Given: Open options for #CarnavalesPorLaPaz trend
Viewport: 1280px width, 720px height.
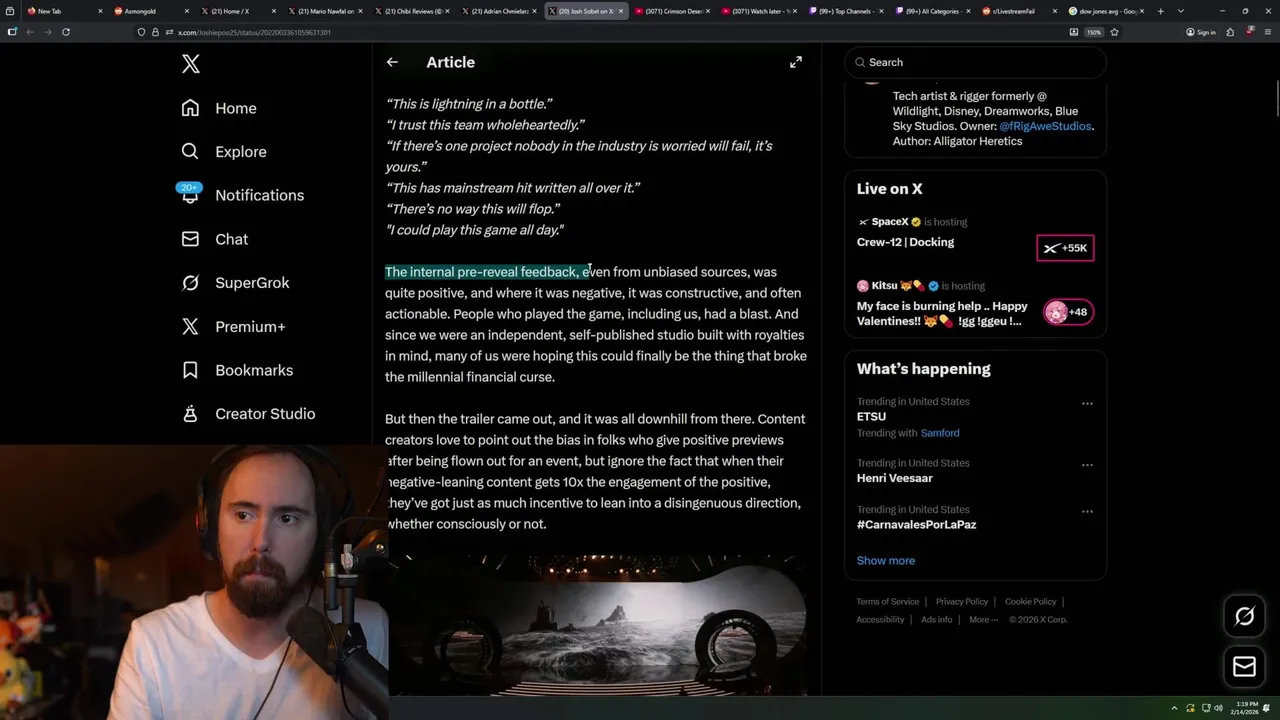Looking at the screenshot, I should click(x=1087, y=511).
